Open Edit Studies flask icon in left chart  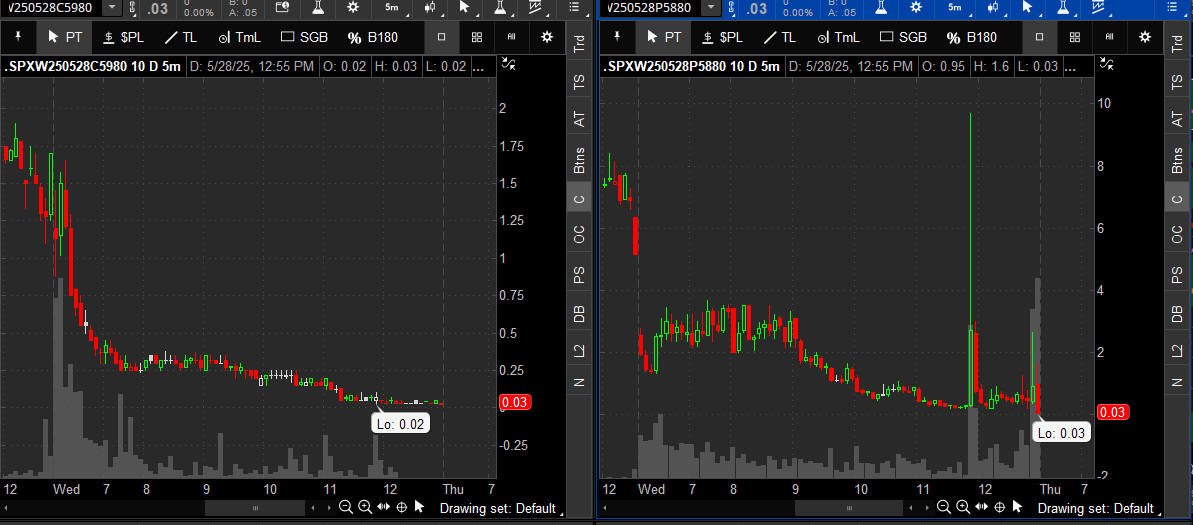click(x=318, y=7)
